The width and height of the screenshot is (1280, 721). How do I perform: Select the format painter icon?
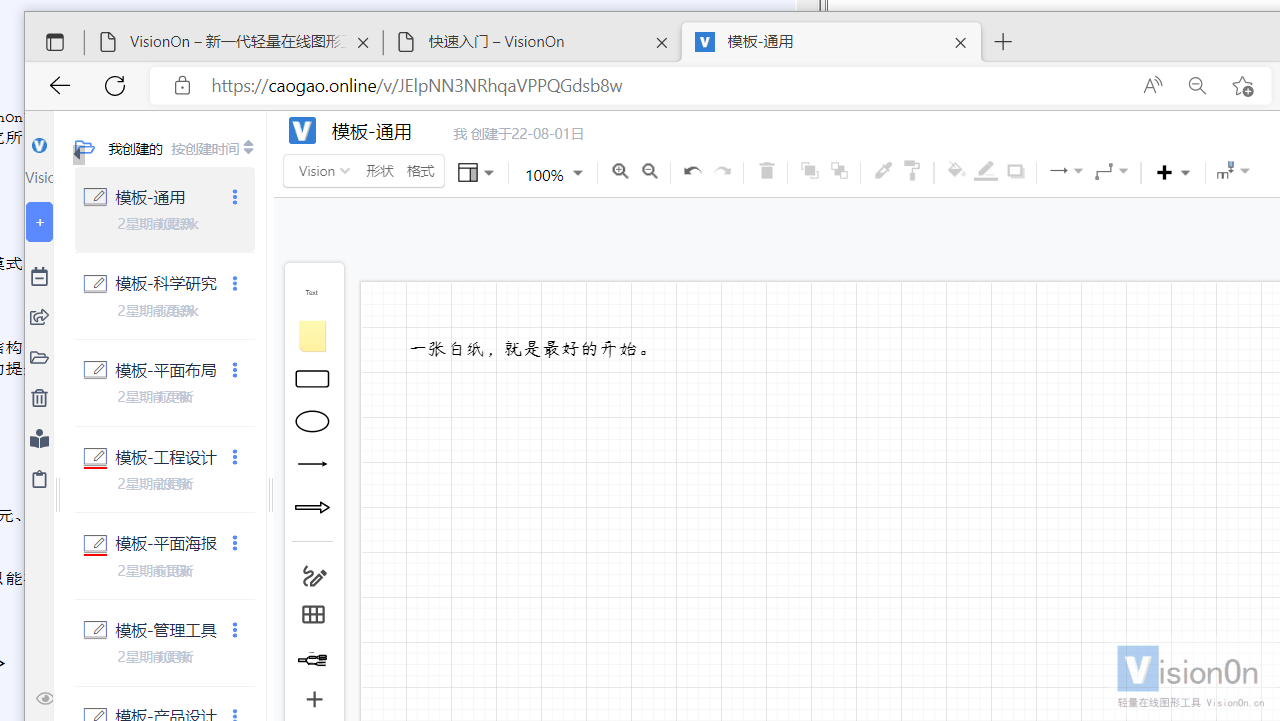tap(912, 171)
